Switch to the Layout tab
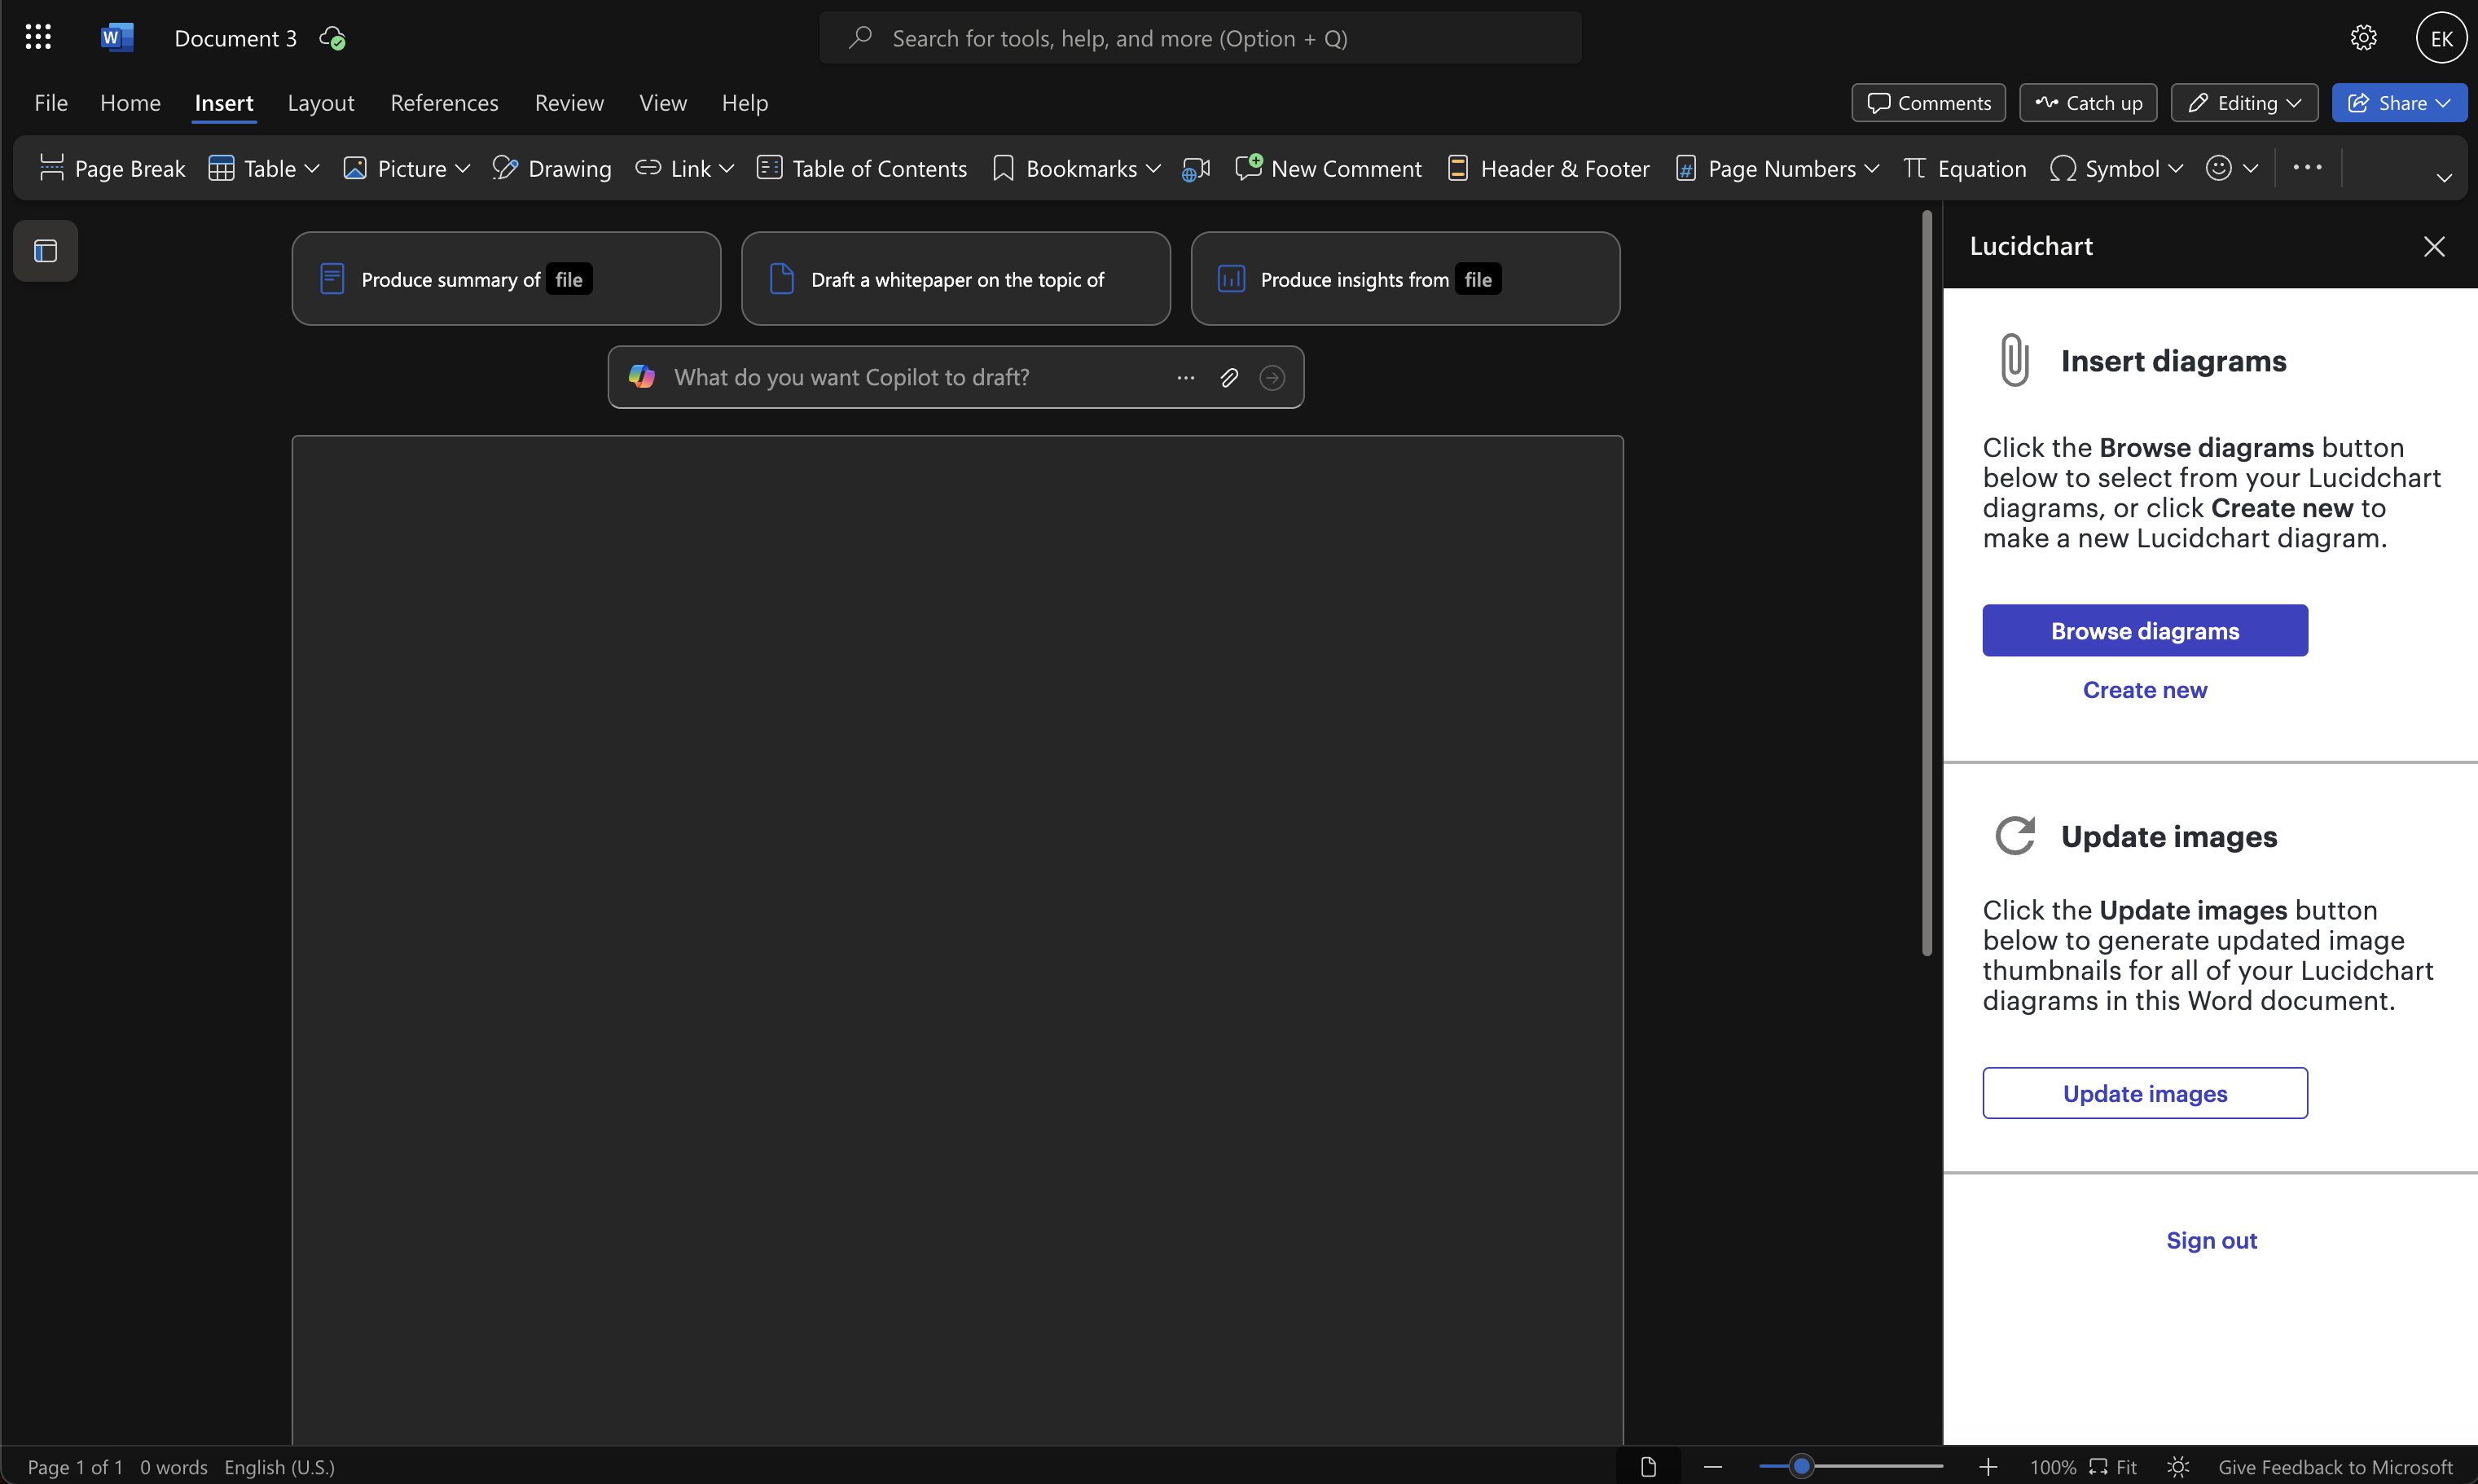Image resolution: width=2478 pixels, height=1484 pixels. point(321,103)
